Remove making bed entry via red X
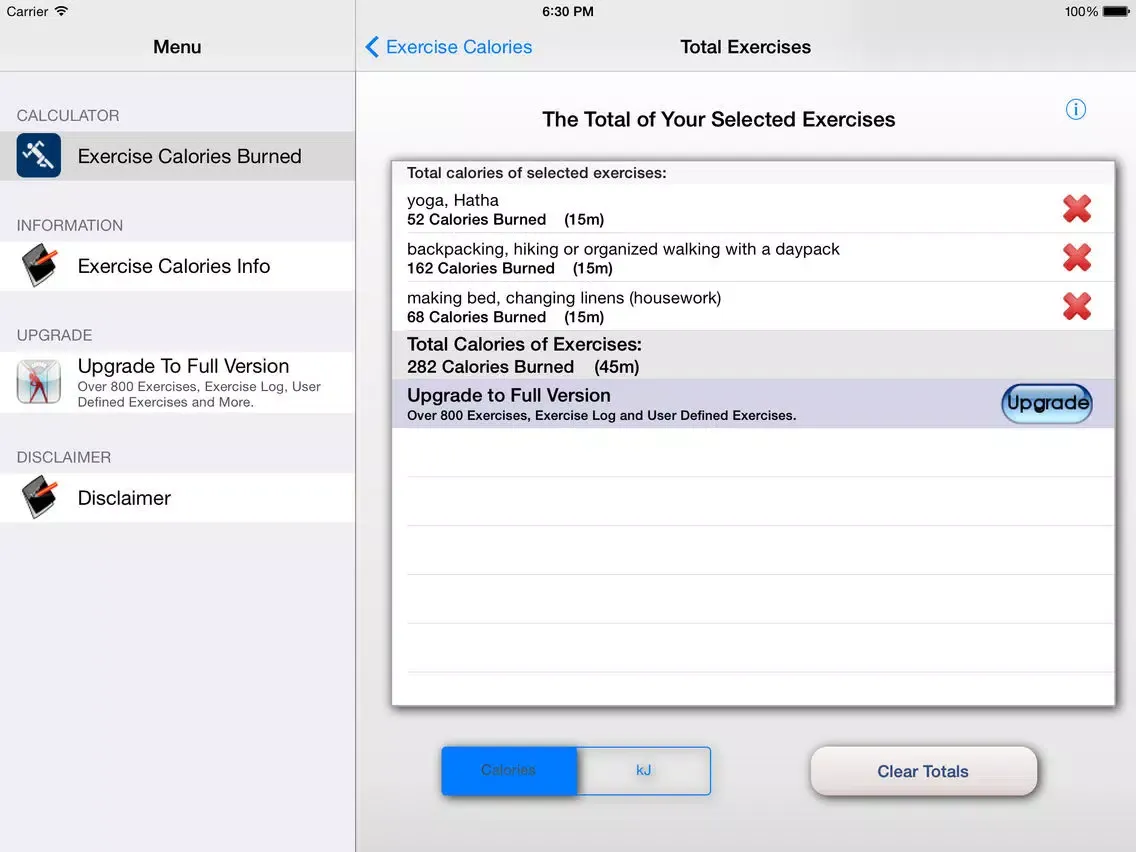Viewport: 1136px width, 852px height. tap(1077, 306)
